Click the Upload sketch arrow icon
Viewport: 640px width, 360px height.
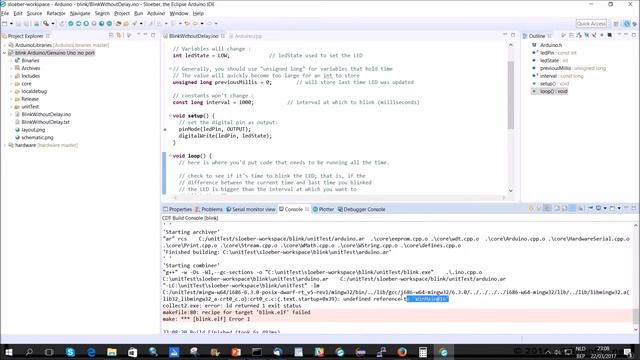[78, 24]
